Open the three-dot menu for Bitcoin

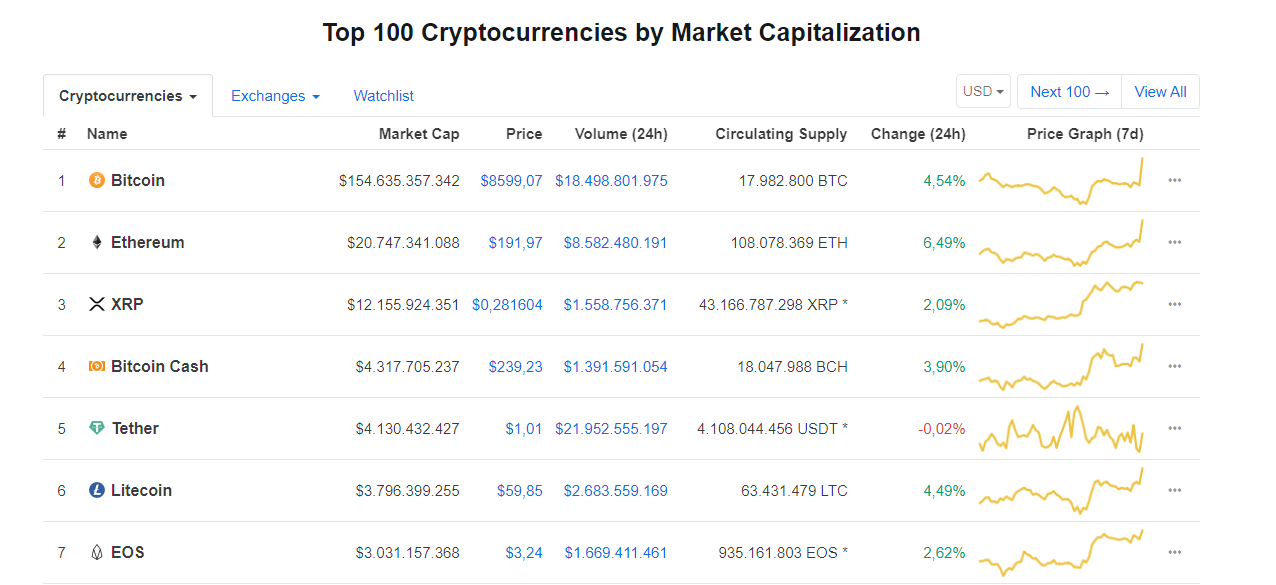(1175, 181)
